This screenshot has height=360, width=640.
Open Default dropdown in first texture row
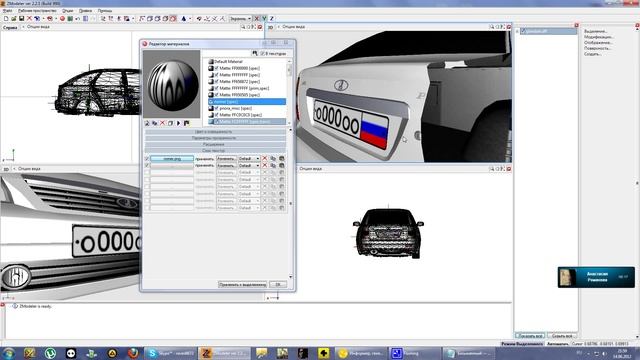pos(249,158)
